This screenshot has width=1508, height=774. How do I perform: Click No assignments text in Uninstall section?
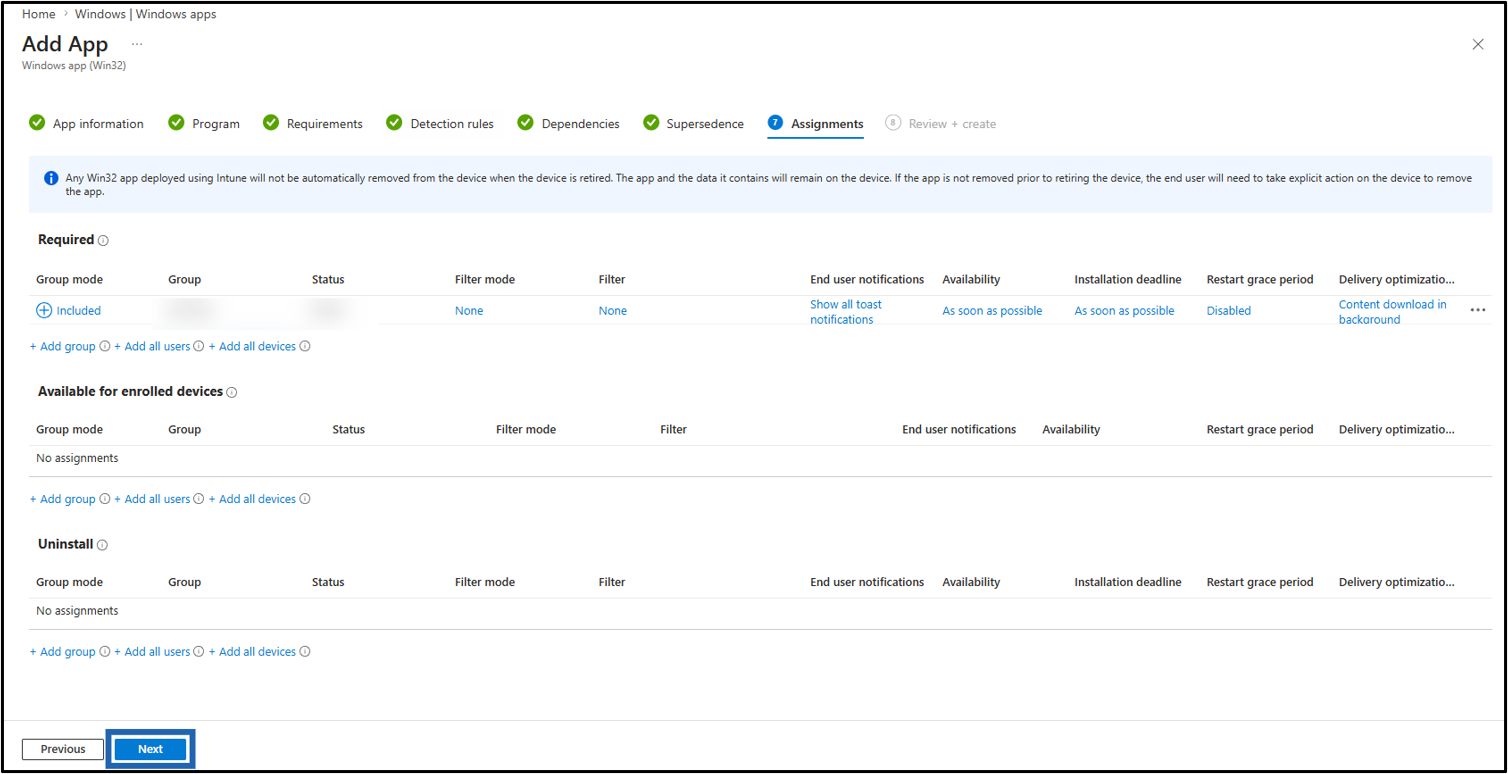point(77,611)
